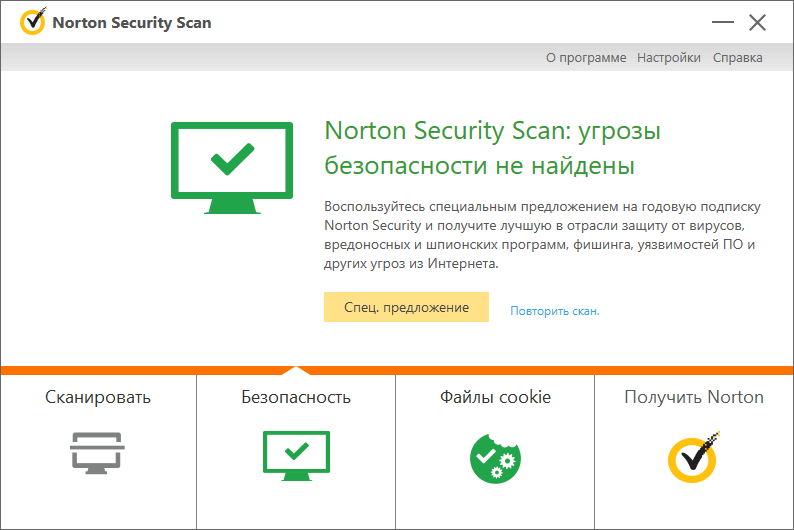
Task: Click the green cookie icon with gears
Action: coord(495,454)
